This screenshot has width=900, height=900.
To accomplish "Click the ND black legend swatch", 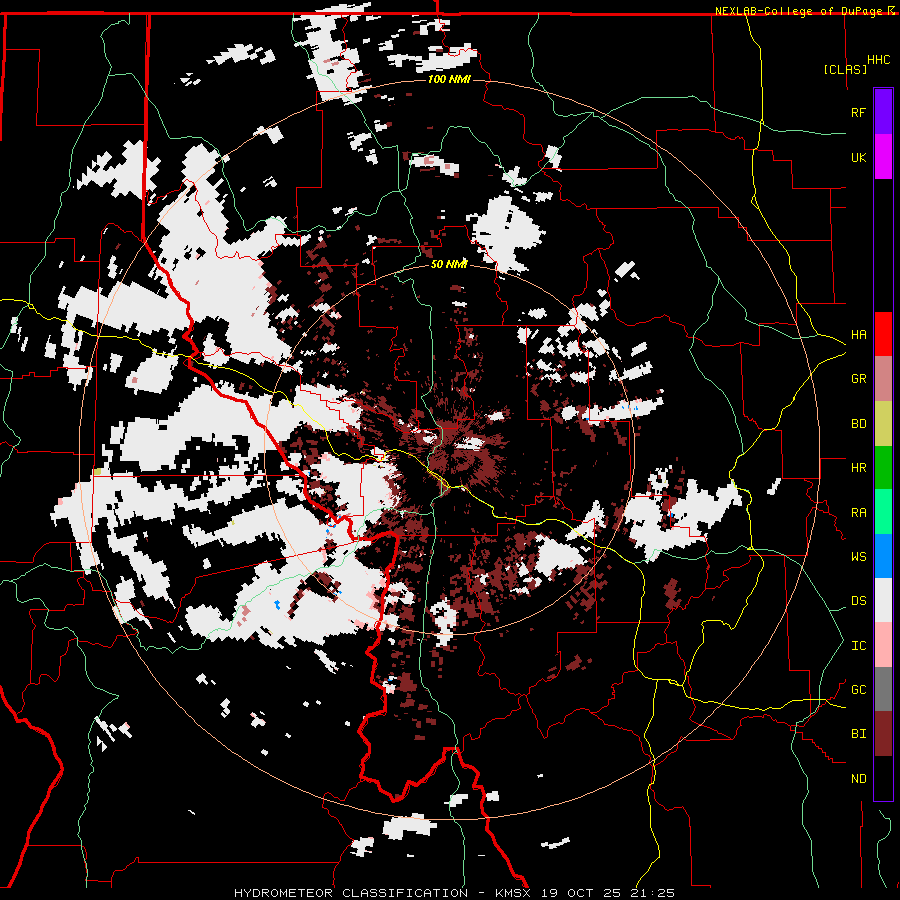I will pos(883,778).
